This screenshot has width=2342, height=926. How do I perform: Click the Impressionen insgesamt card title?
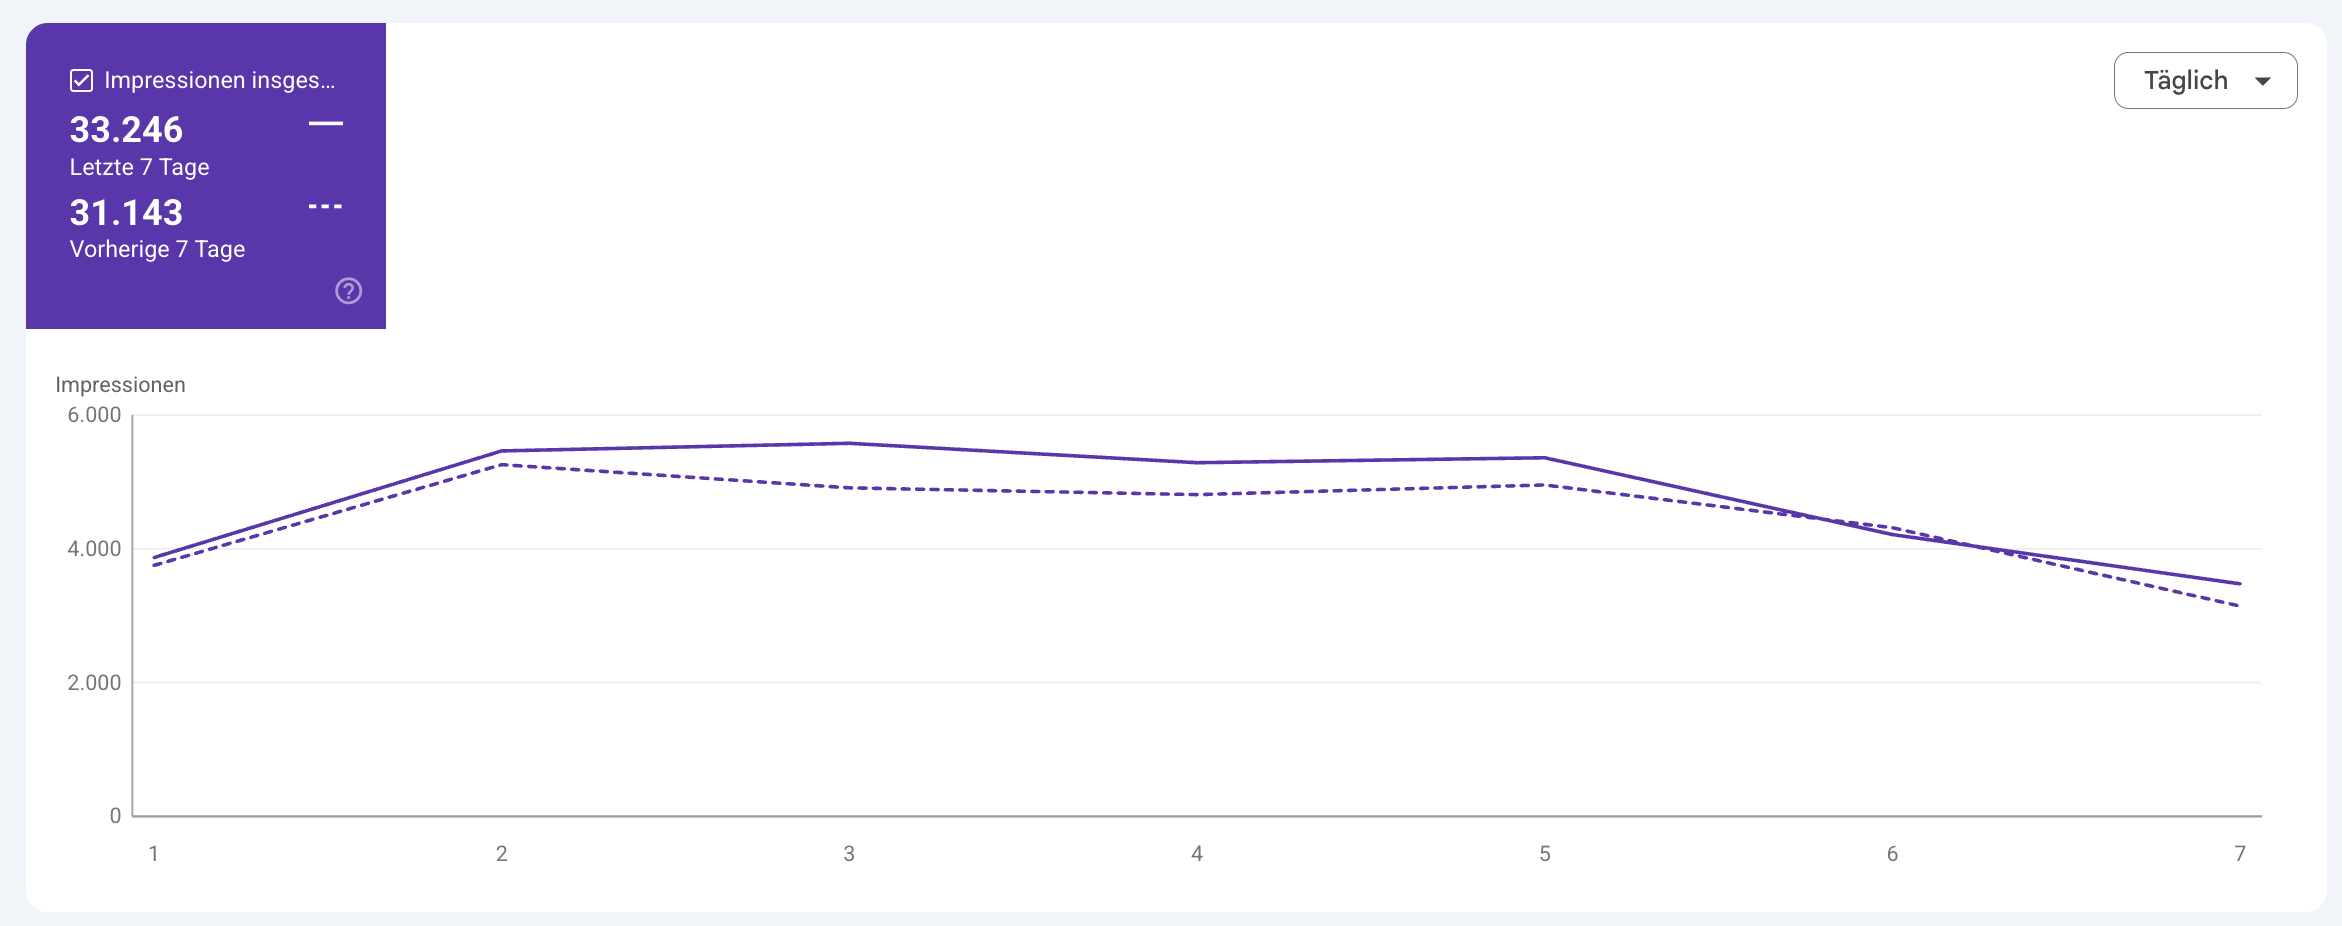[x=219, y=80]
